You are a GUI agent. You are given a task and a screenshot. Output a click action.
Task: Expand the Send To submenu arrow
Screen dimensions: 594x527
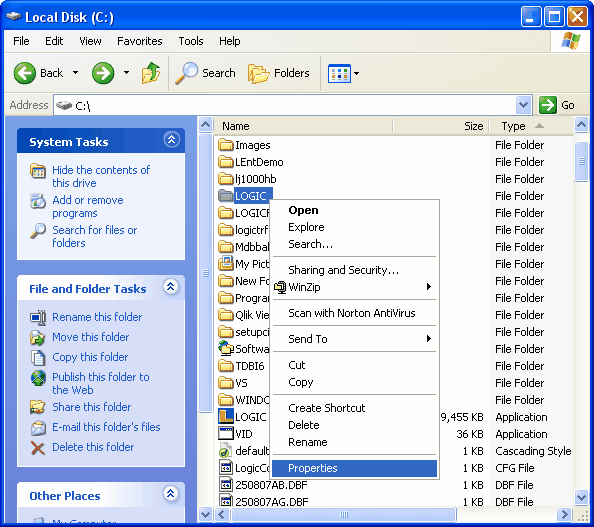428,339
